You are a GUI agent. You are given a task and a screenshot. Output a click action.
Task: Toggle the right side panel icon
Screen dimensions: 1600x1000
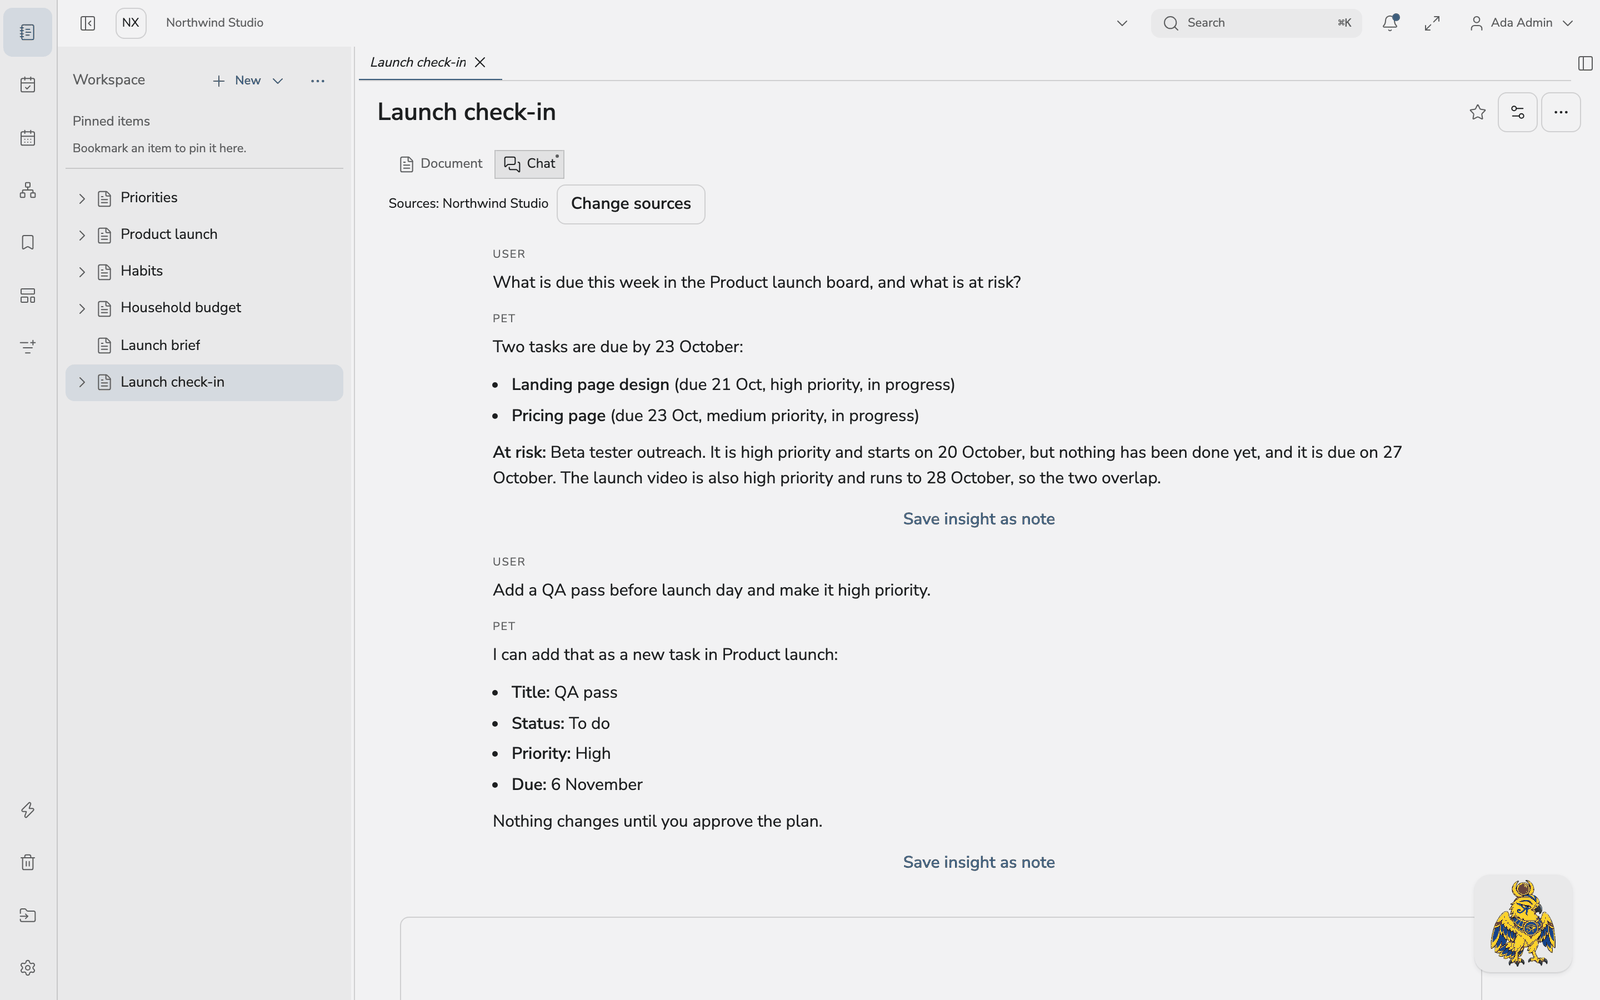tap(1585, 63)
